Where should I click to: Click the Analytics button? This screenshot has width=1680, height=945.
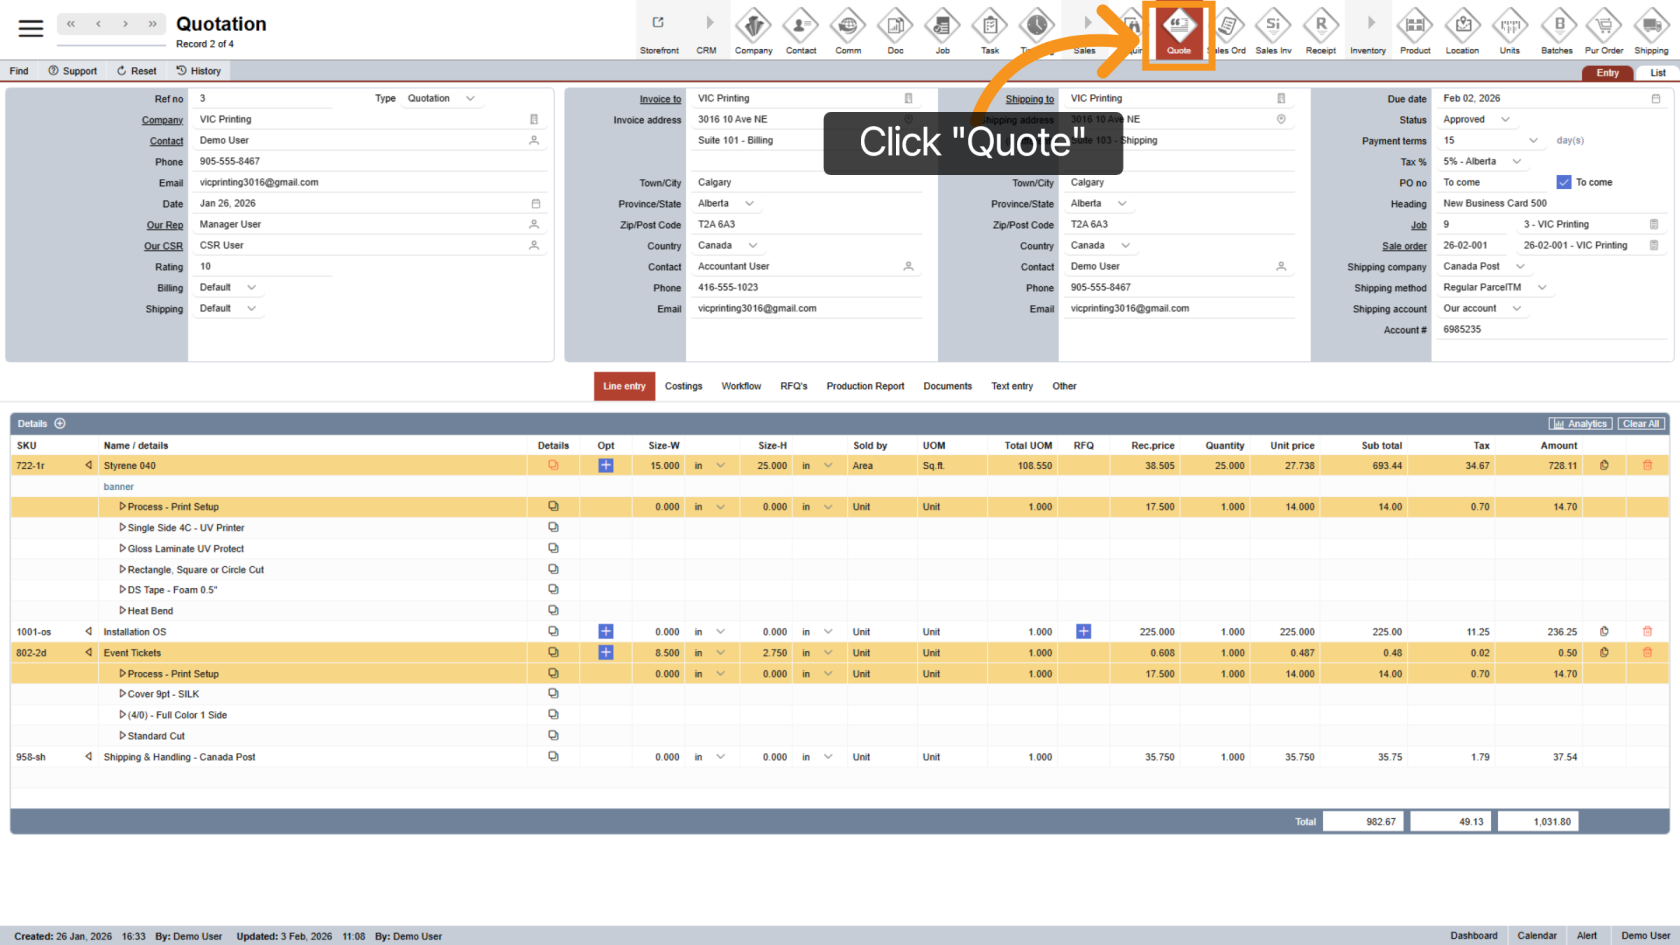coord(1580,424)
